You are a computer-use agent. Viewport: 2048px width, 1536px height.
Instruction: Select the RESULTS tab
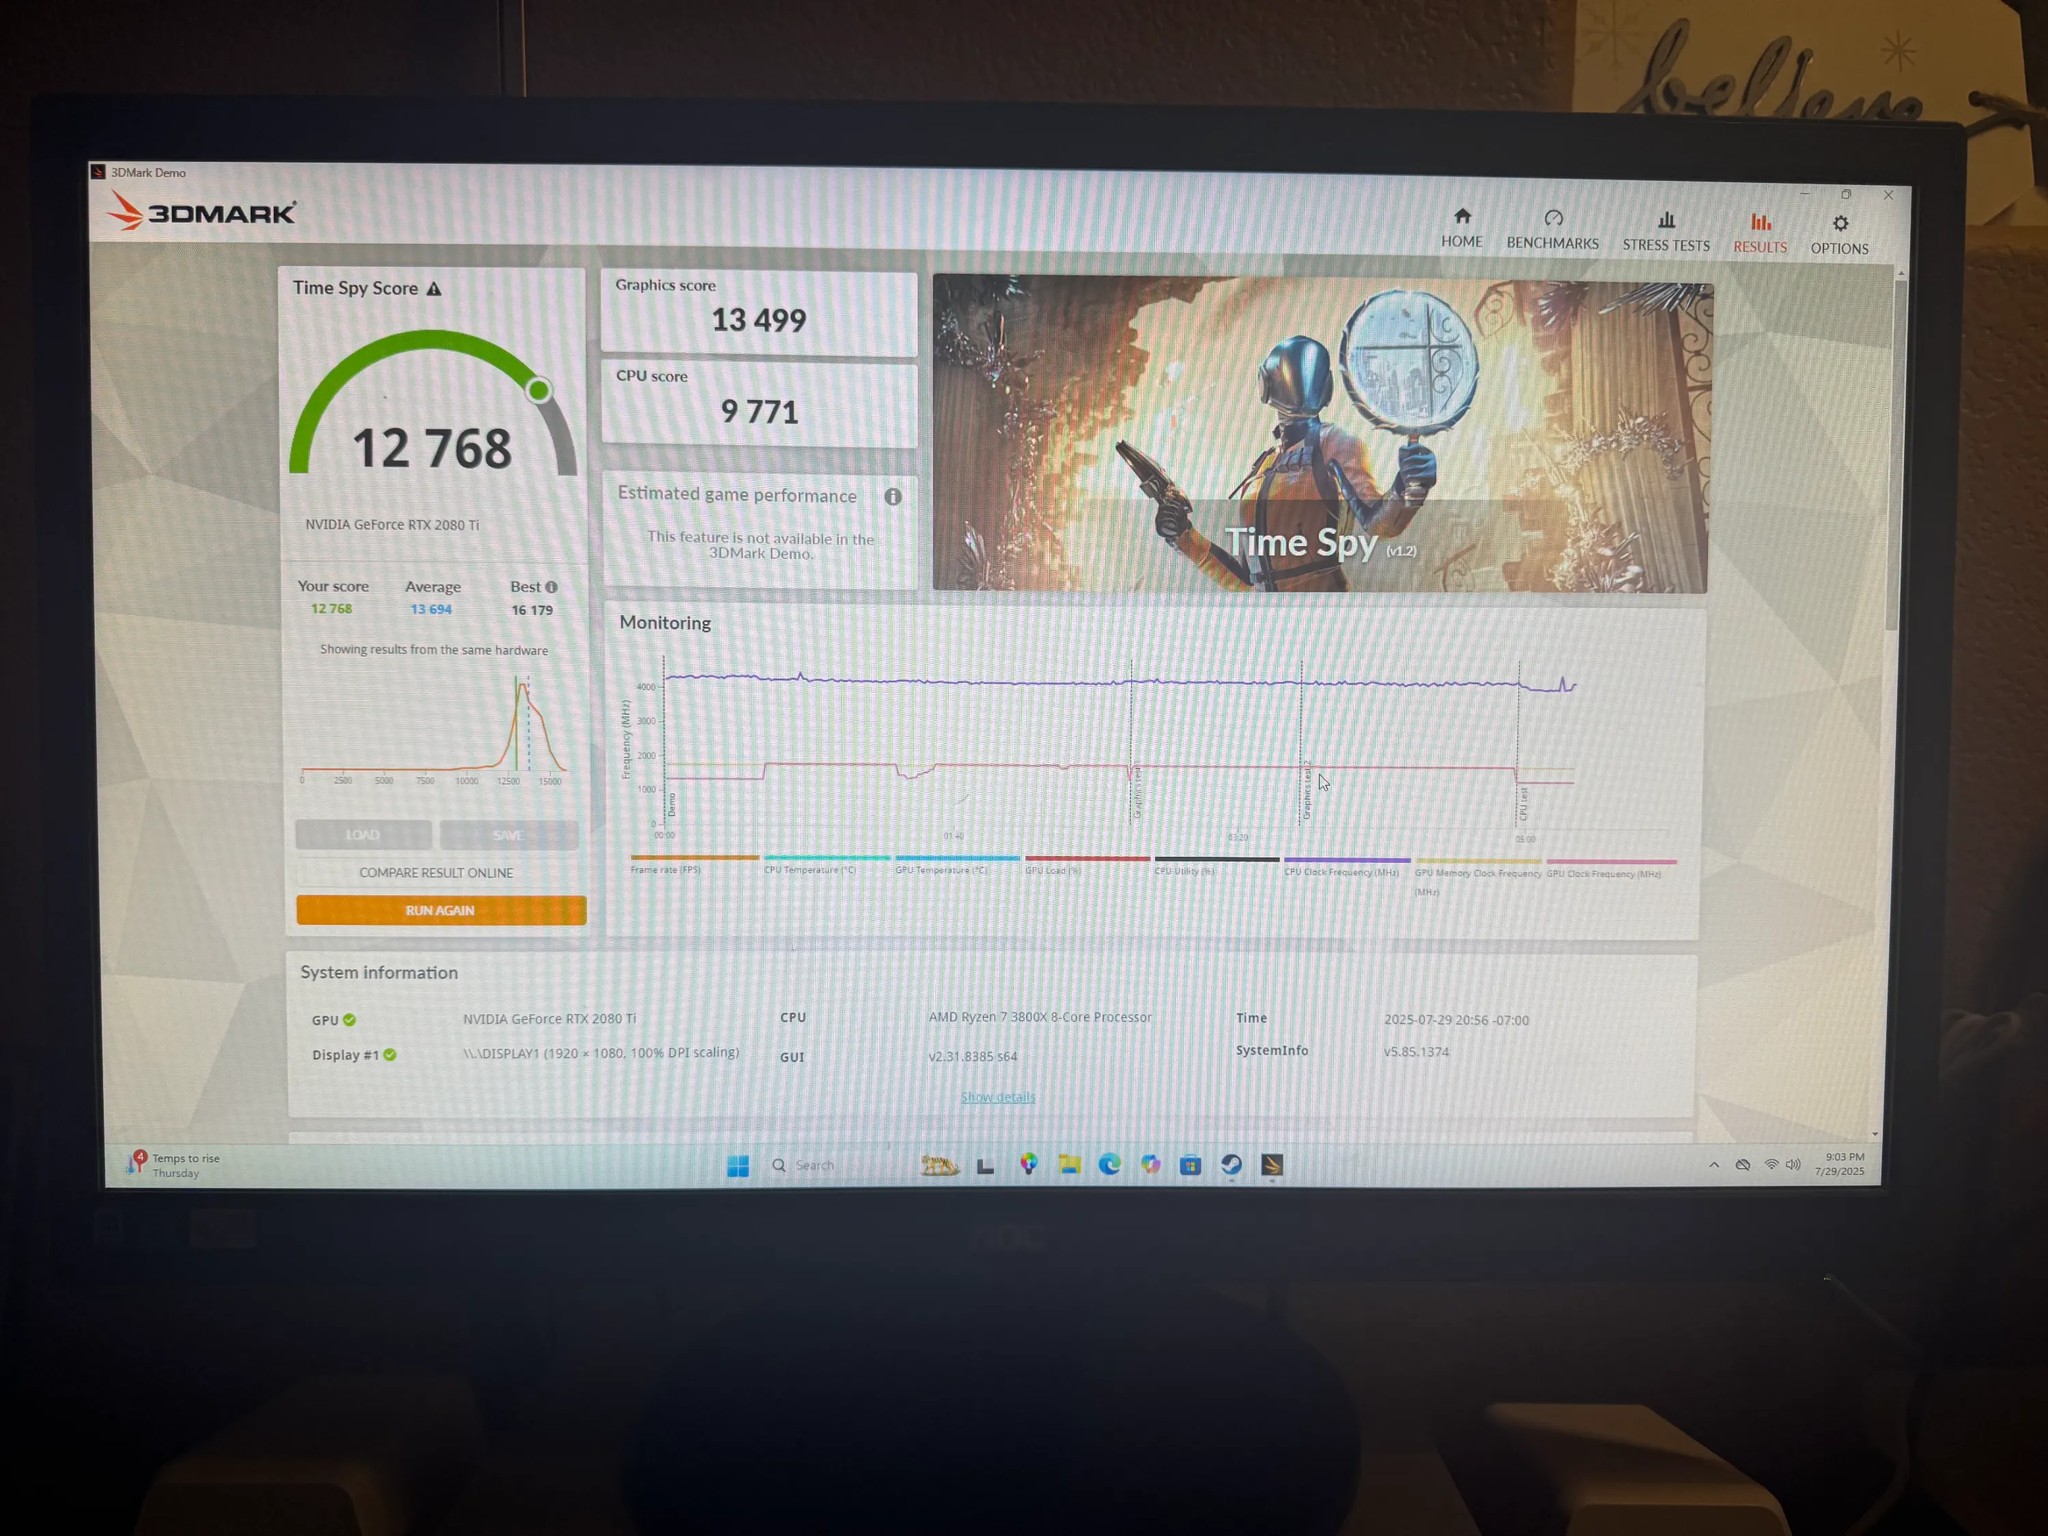[1760, 234]
